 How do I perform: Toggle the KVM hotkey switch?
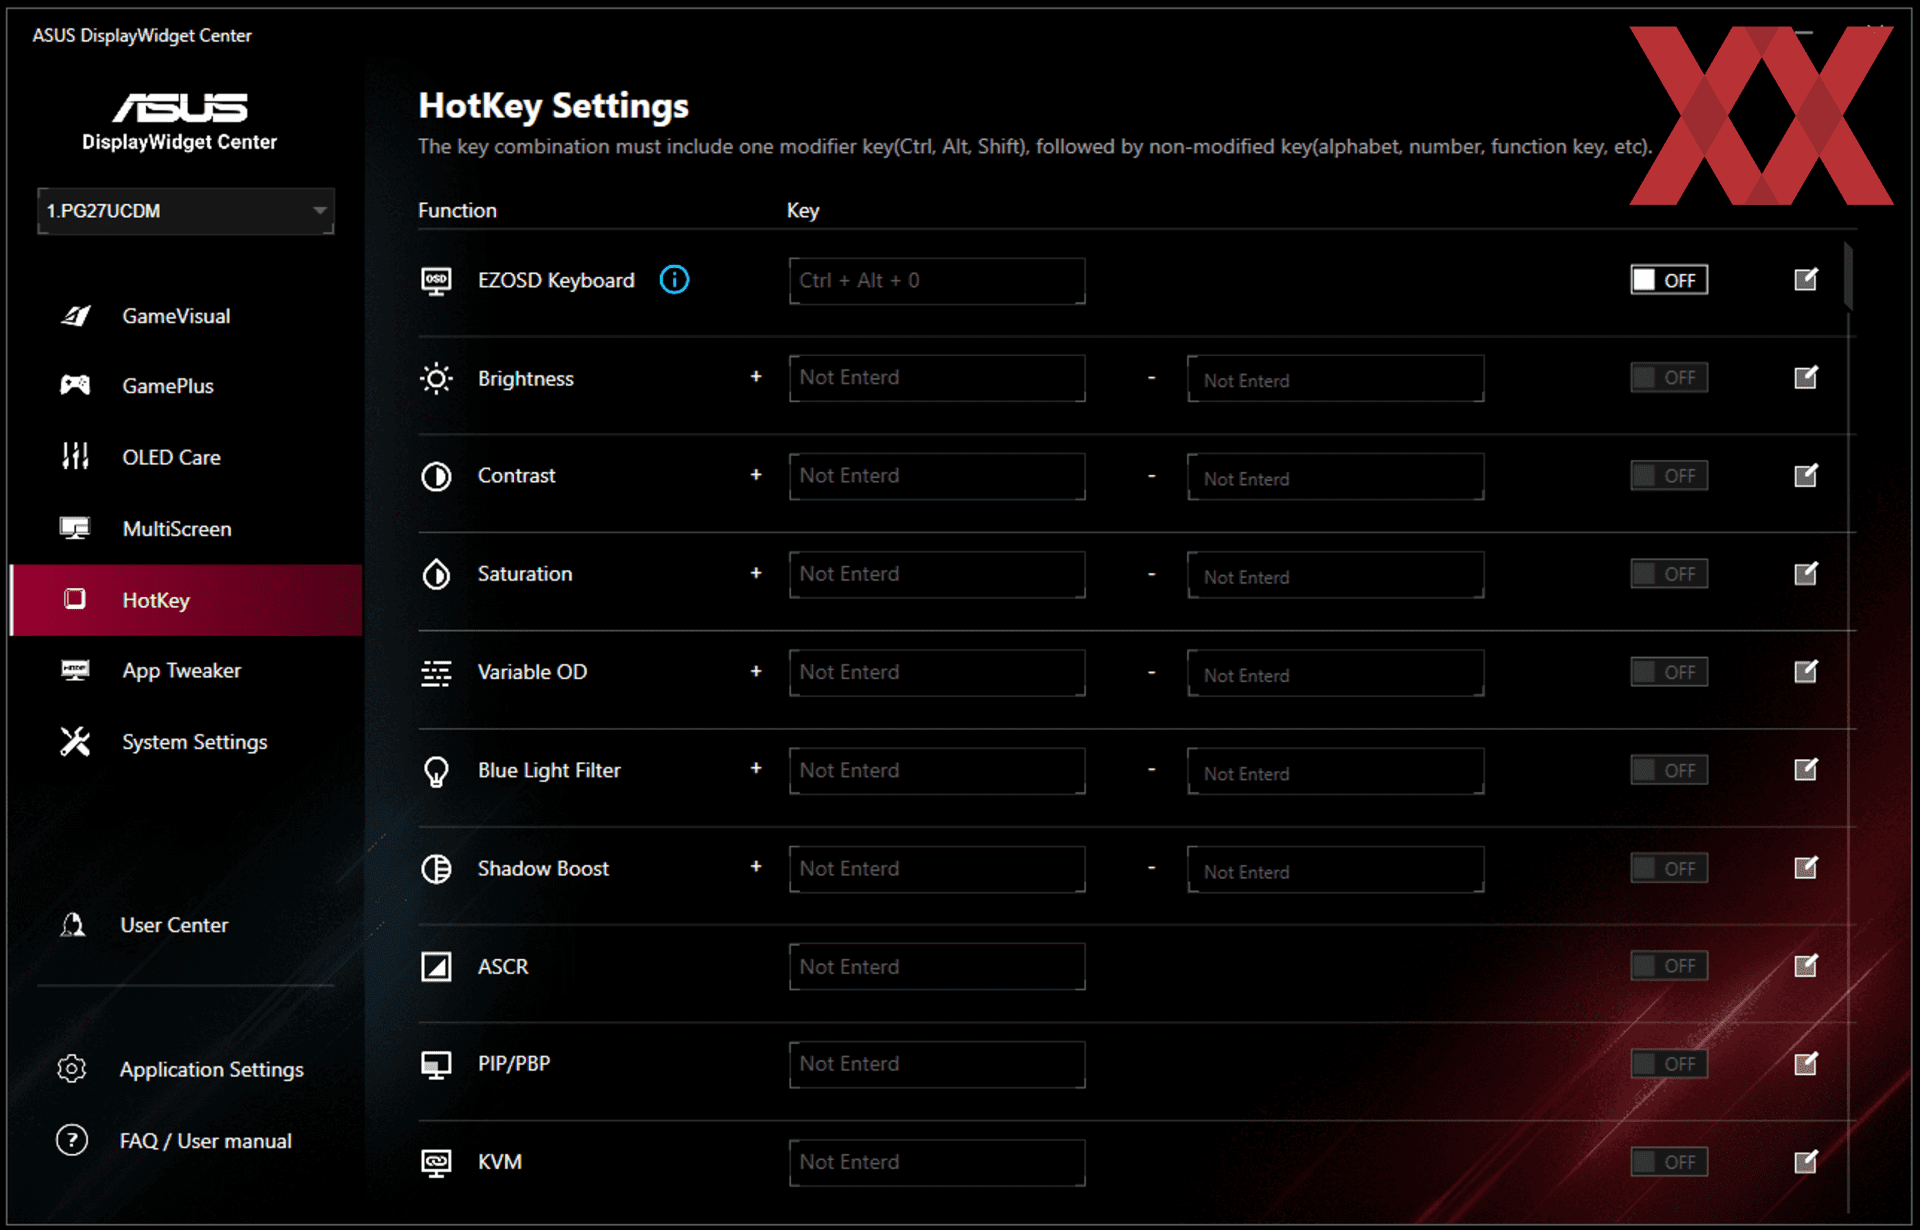click(x=1669, y=1162)
